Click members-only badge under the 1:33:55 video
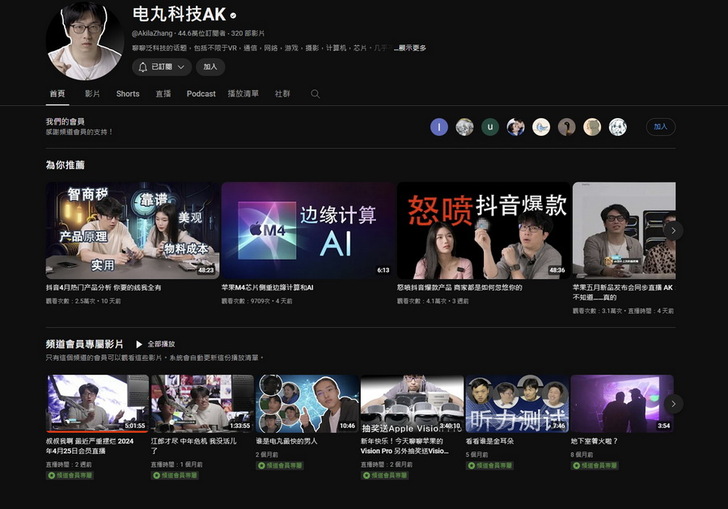Viewport: 728px width, 509px height. [175, 475]
